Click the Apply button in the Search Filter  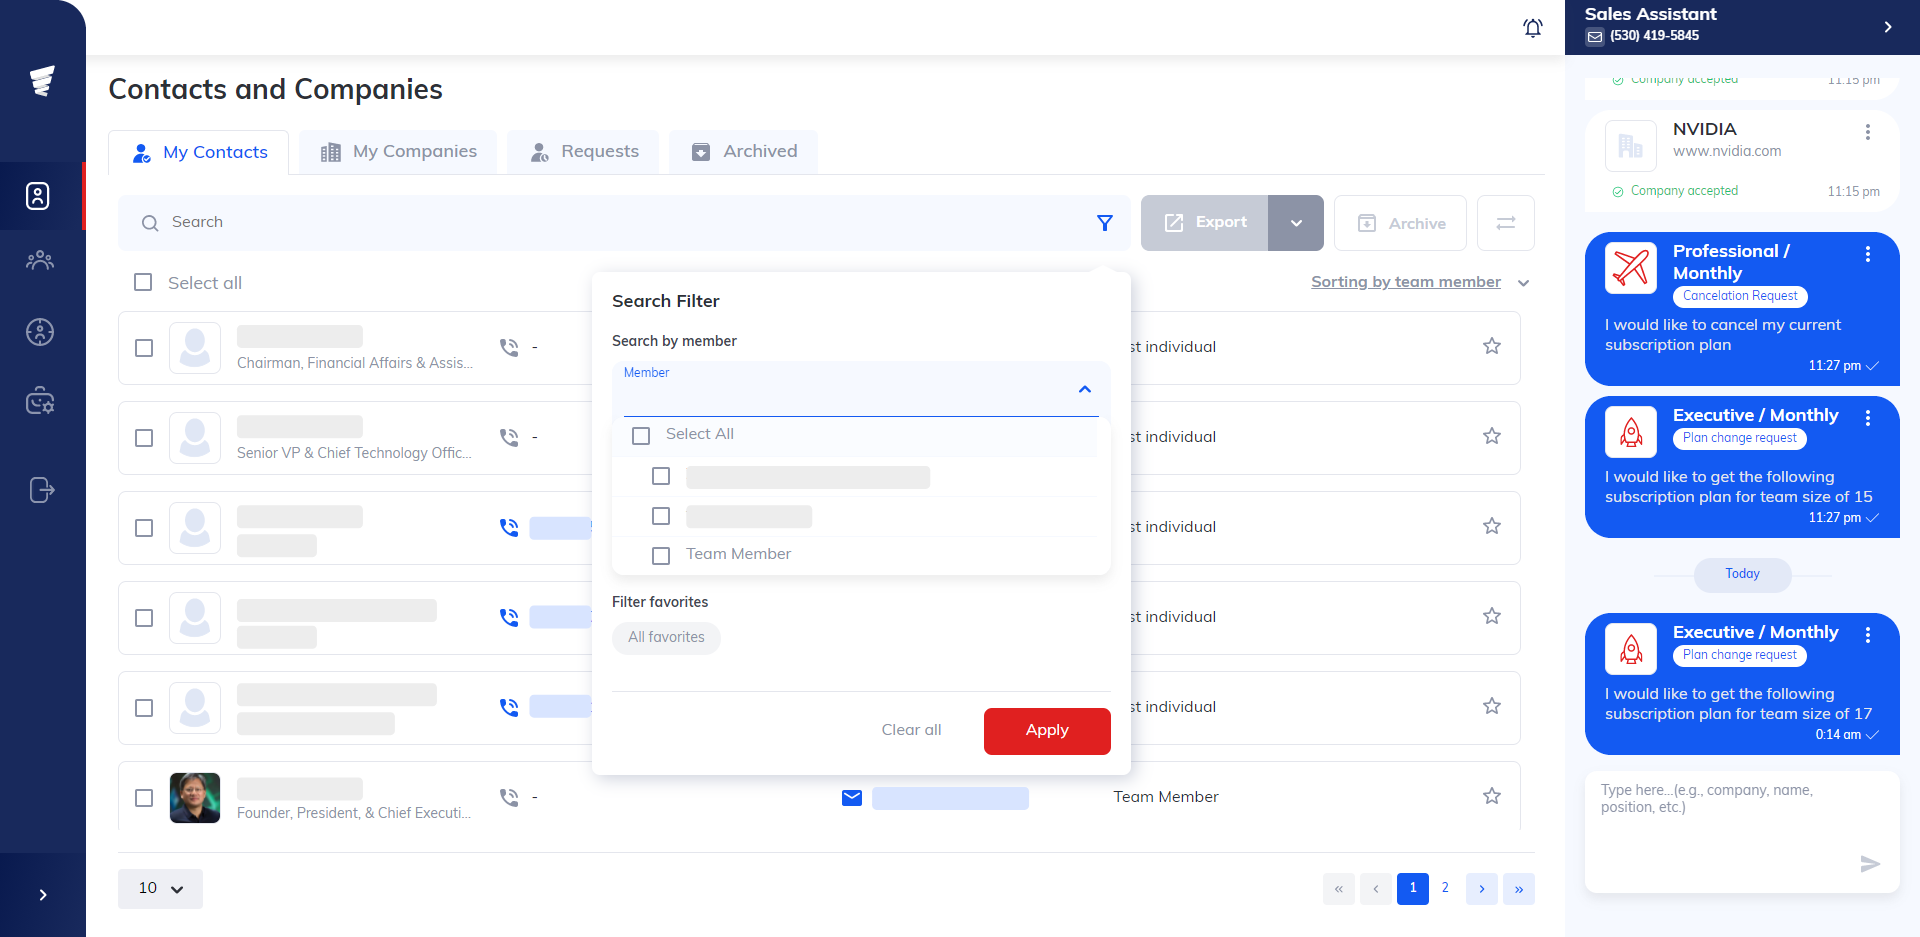(x=1046, y=730)
